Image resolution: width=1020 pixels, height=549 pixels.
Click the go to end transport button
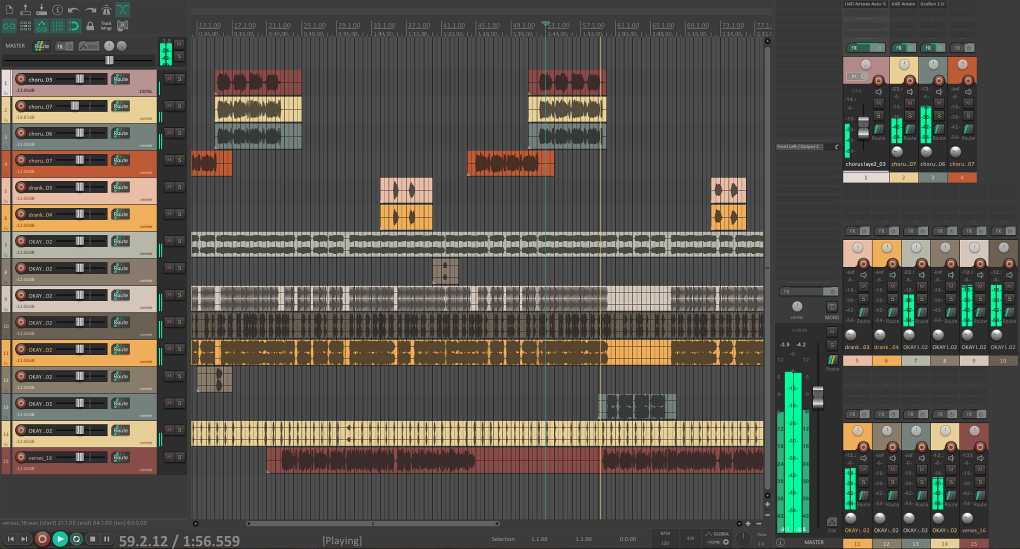point(25,539)
